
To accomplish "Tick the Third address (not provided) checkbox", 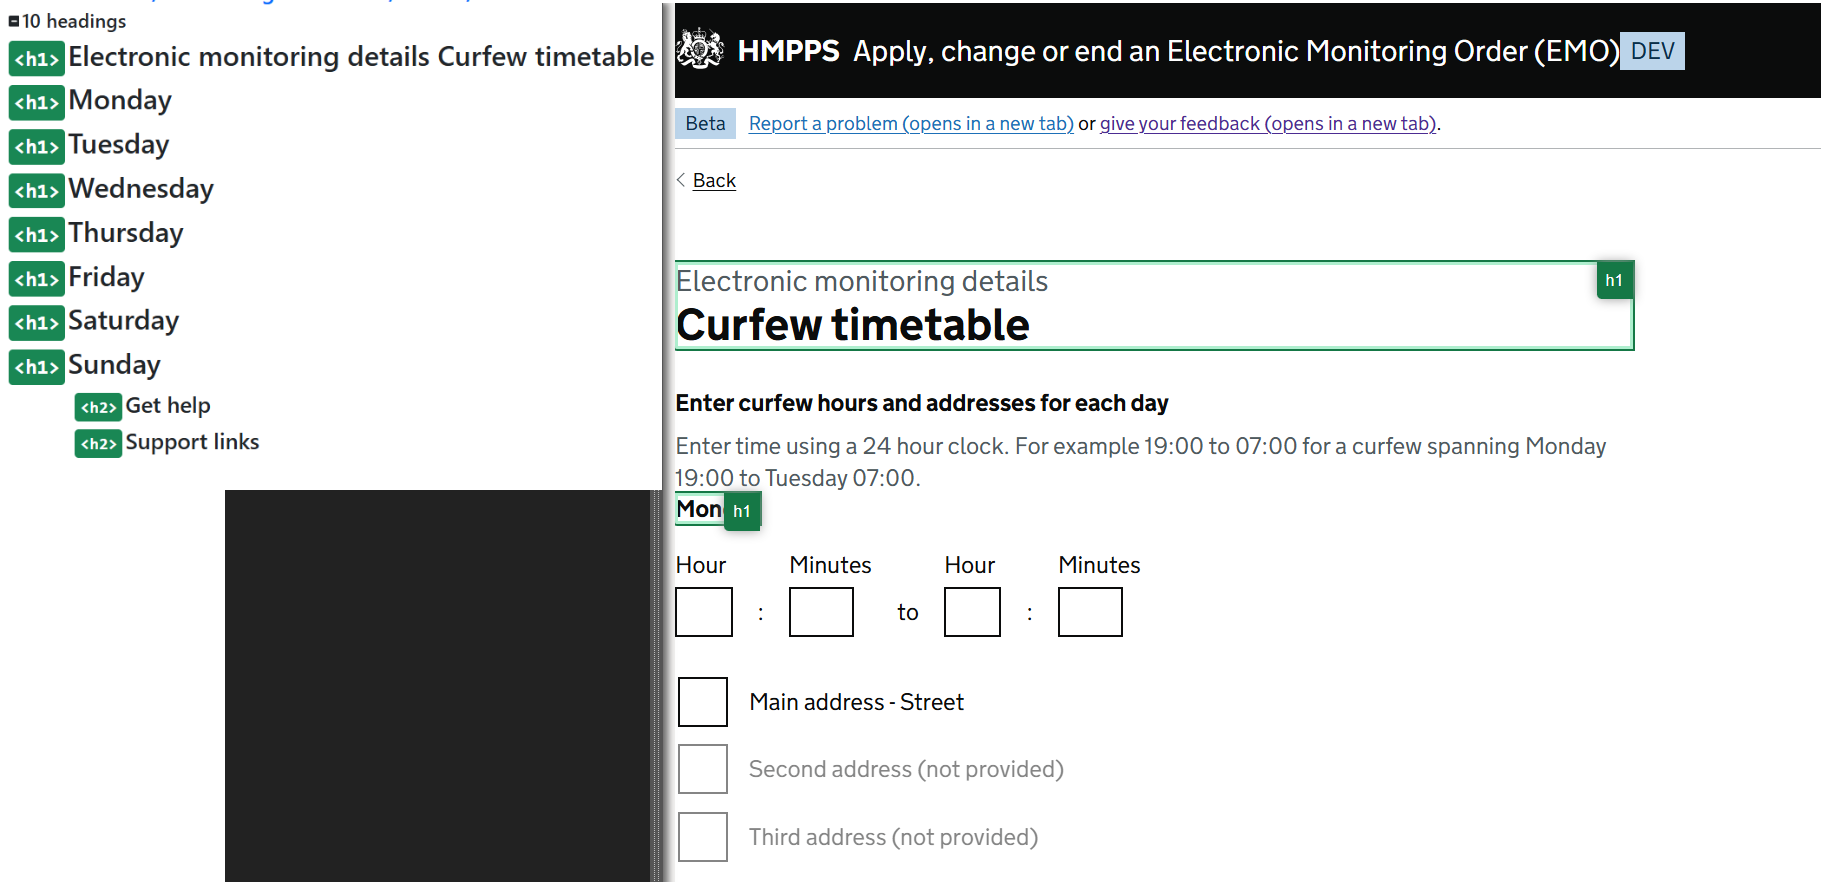I will (x=703, y=837).
